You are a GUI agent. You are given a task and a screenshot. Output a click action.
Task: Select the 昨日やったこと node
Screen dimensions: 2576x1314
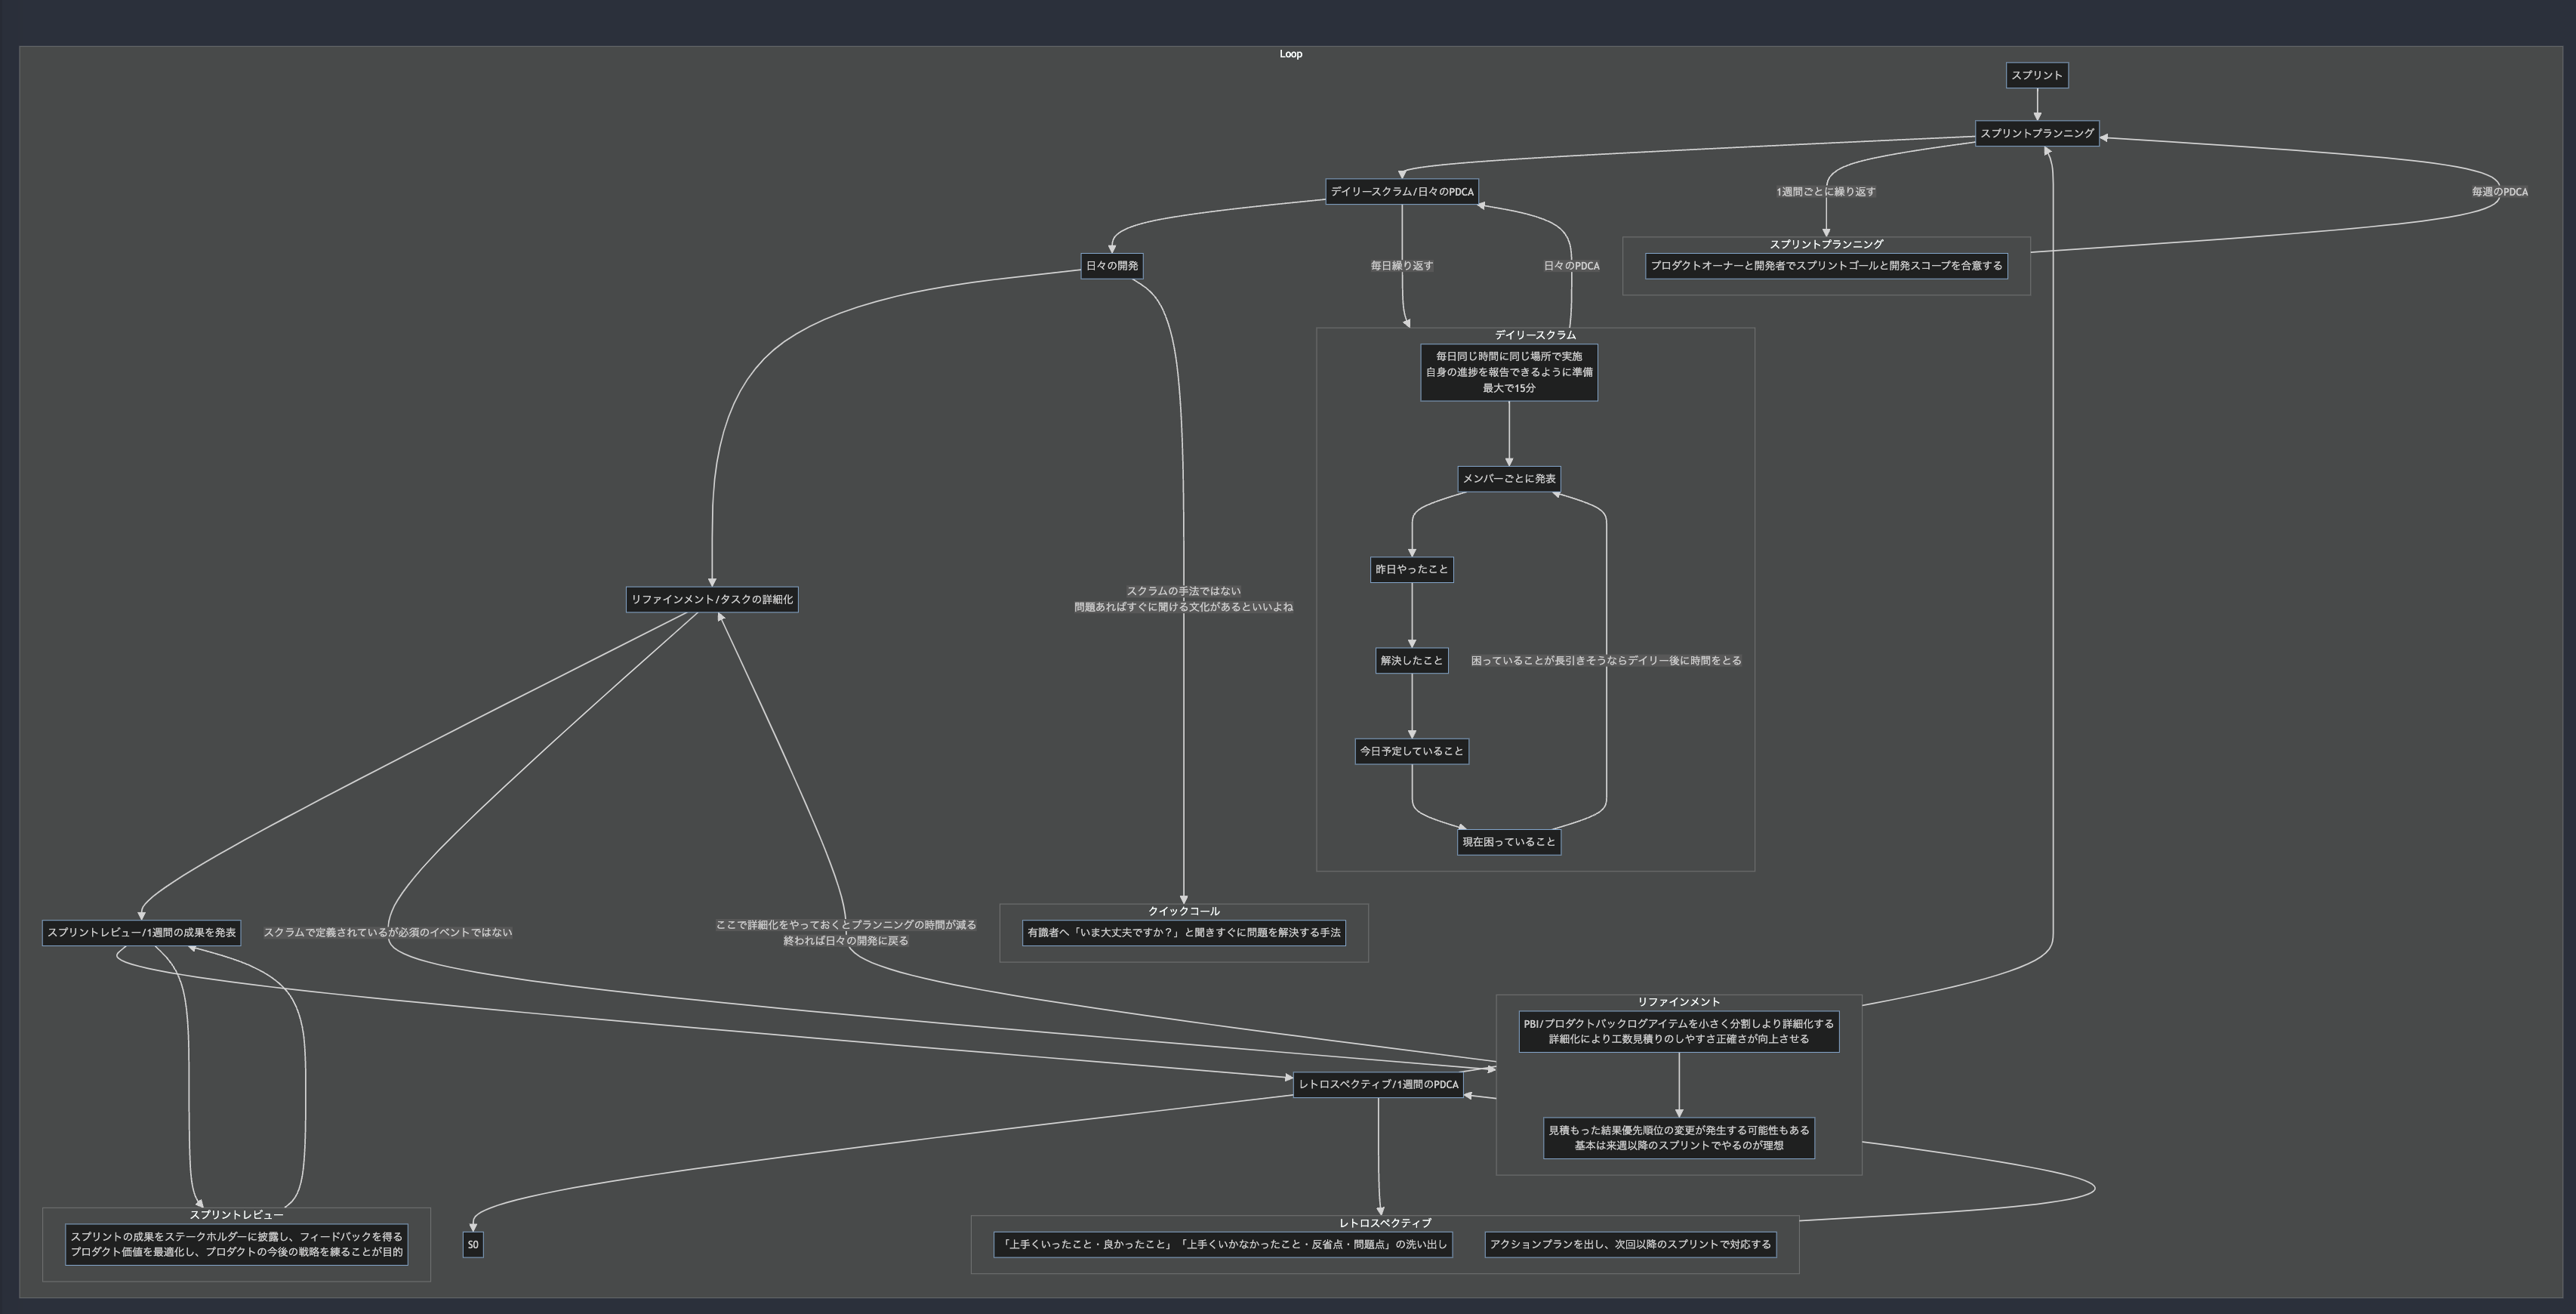coord(1411,569)
